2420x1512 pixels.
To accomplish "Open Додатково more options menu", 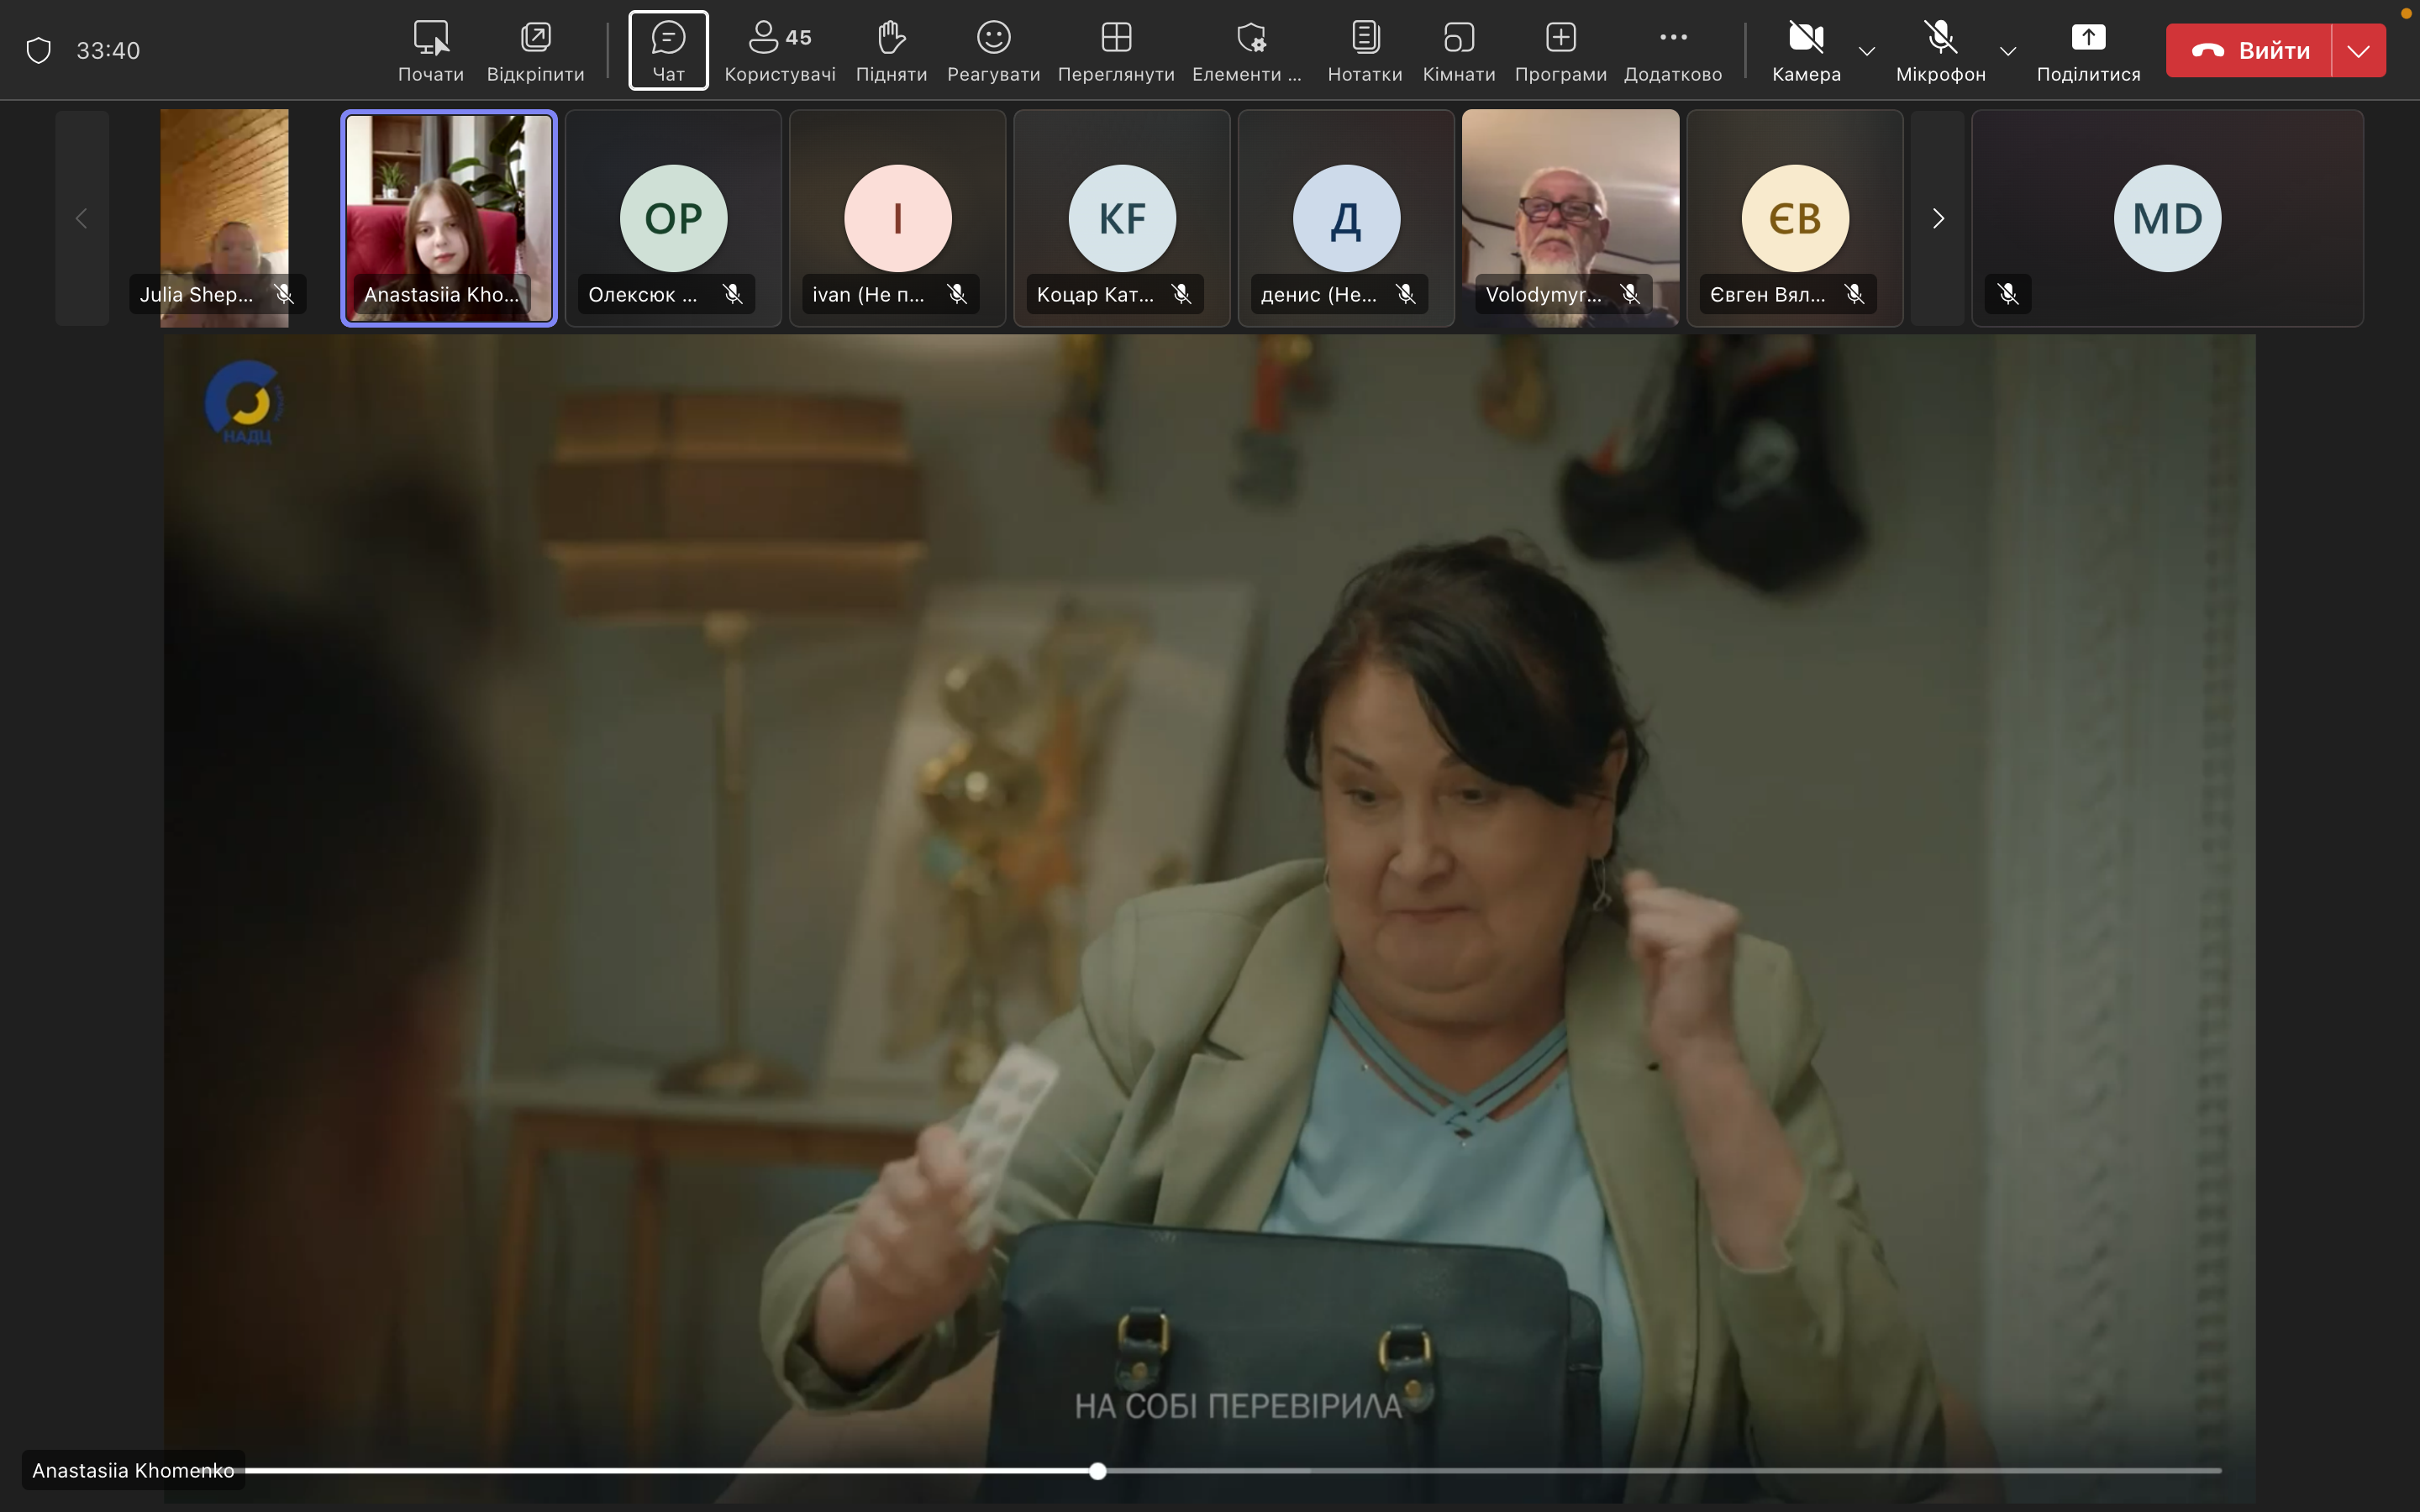I will (x=1672, y=50).
